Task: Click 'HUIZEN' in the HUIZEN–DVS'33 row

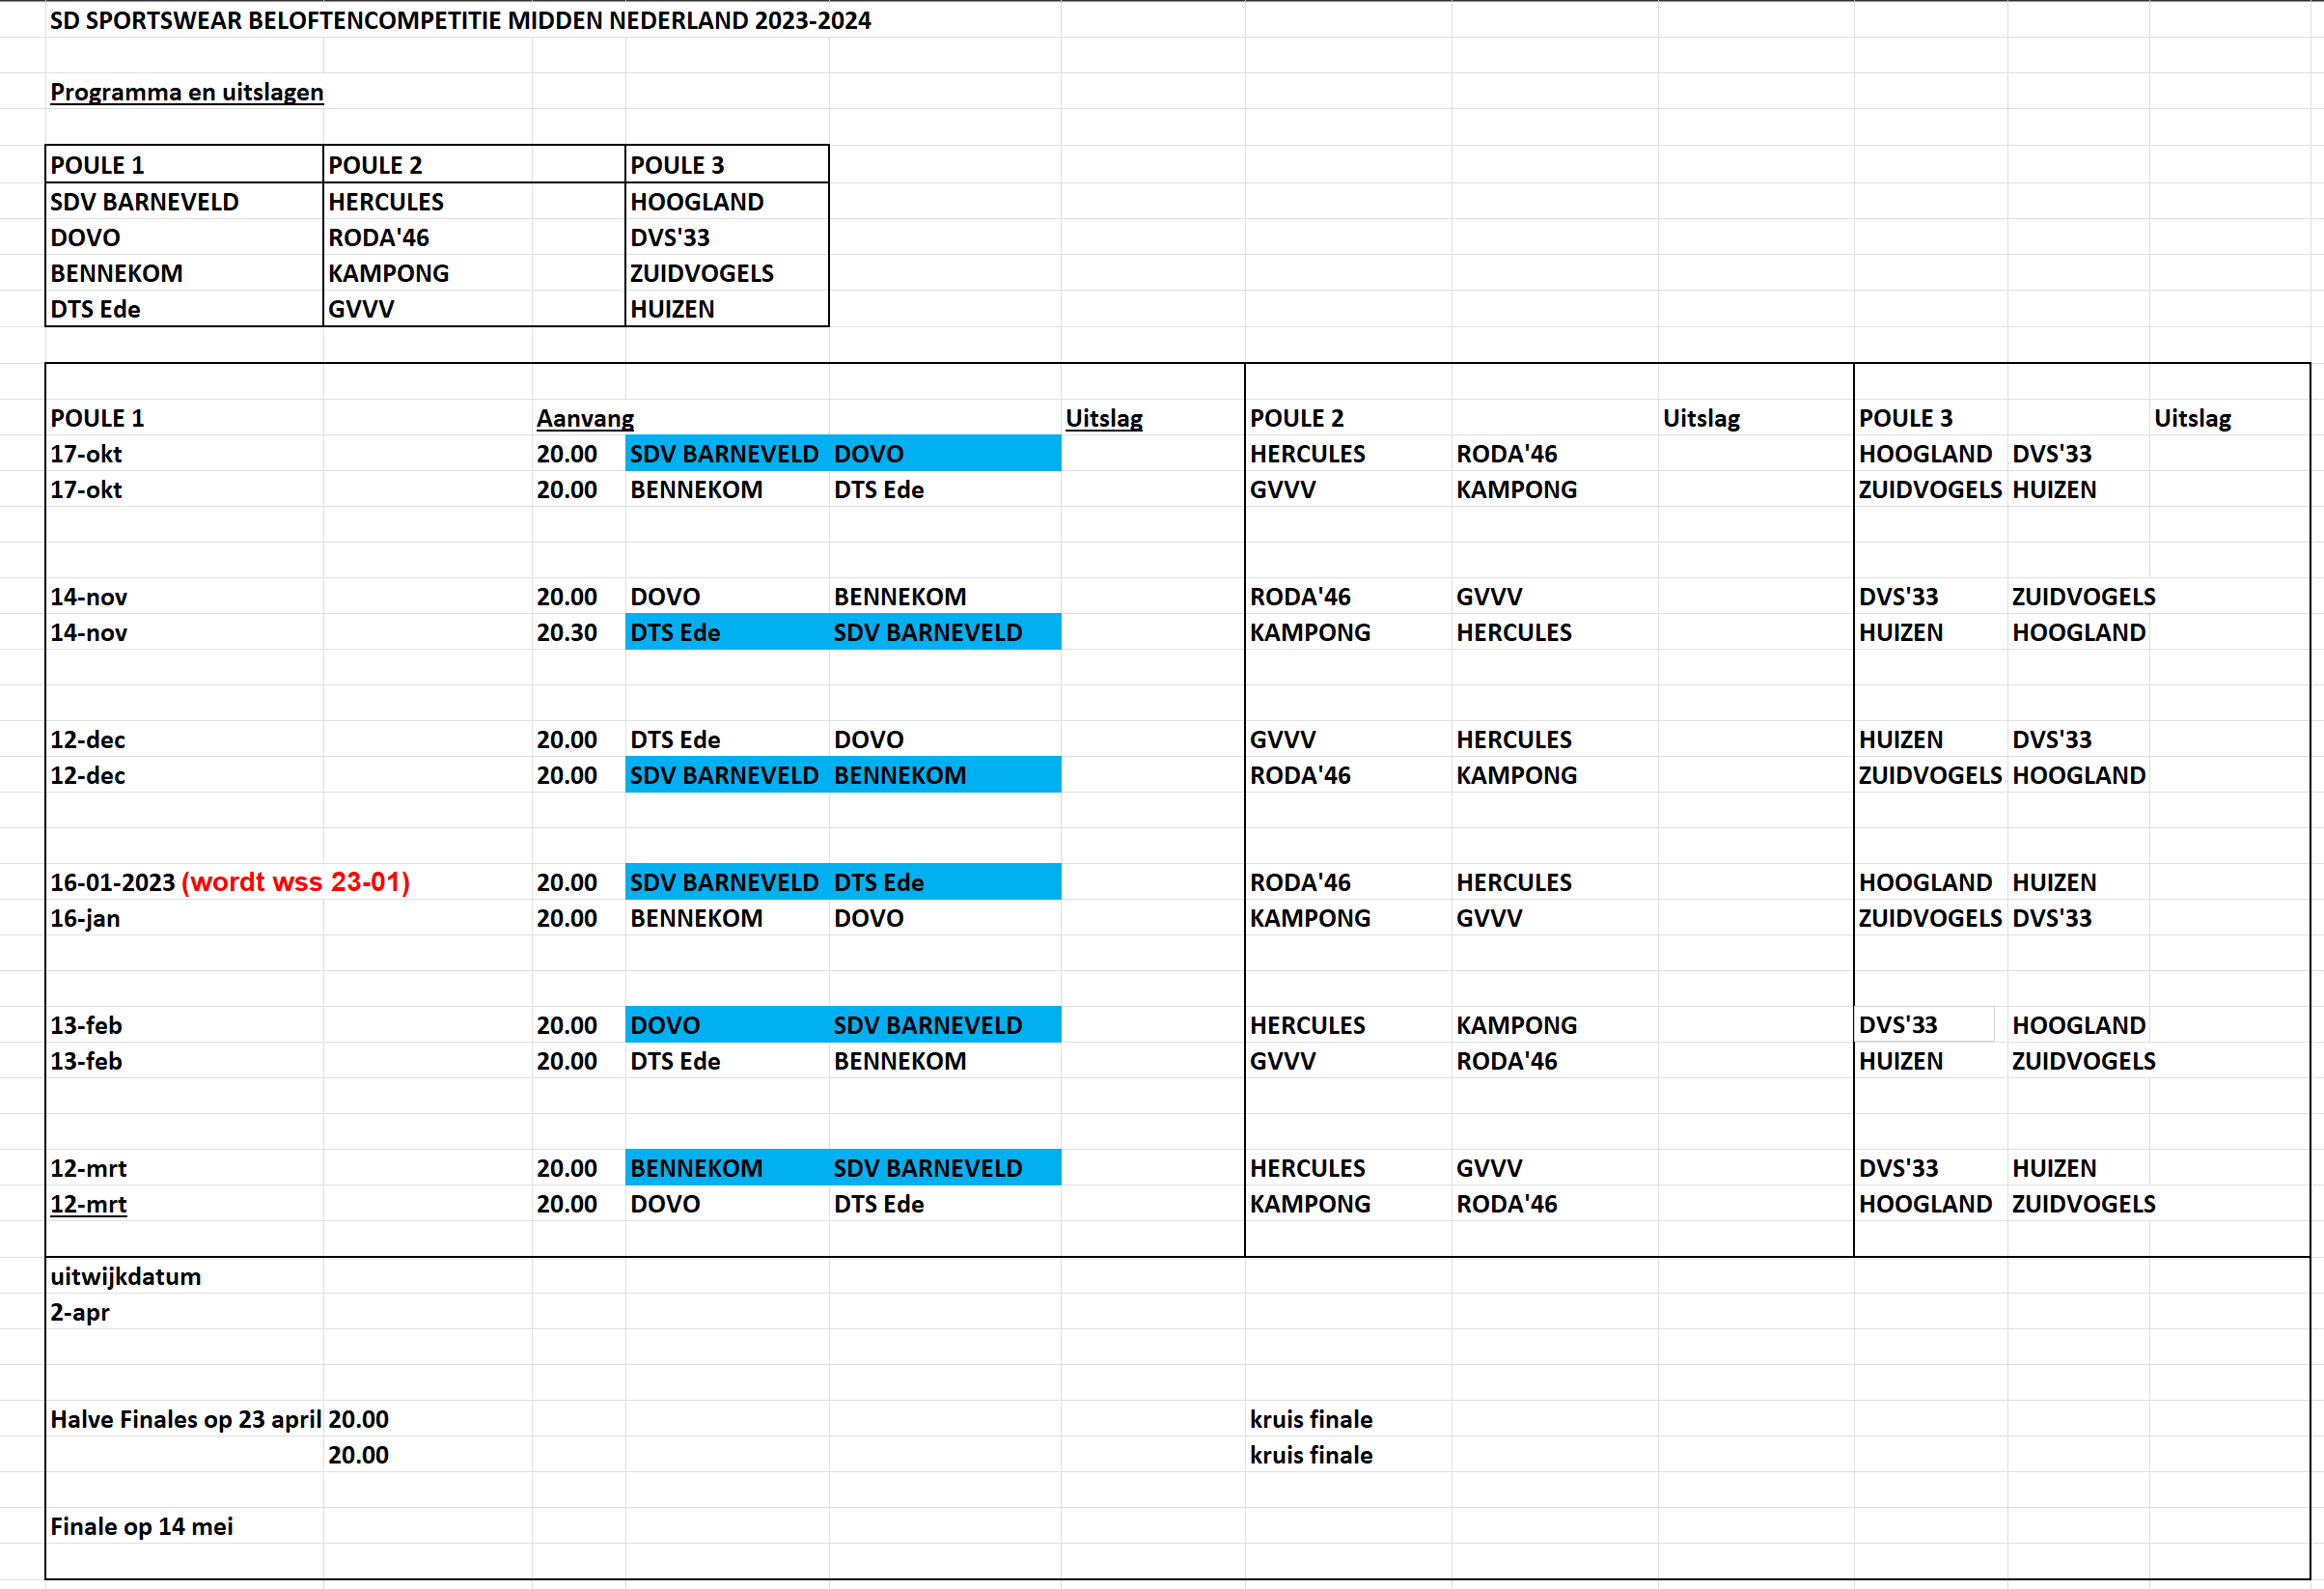Action: (x=1900, y=740)
